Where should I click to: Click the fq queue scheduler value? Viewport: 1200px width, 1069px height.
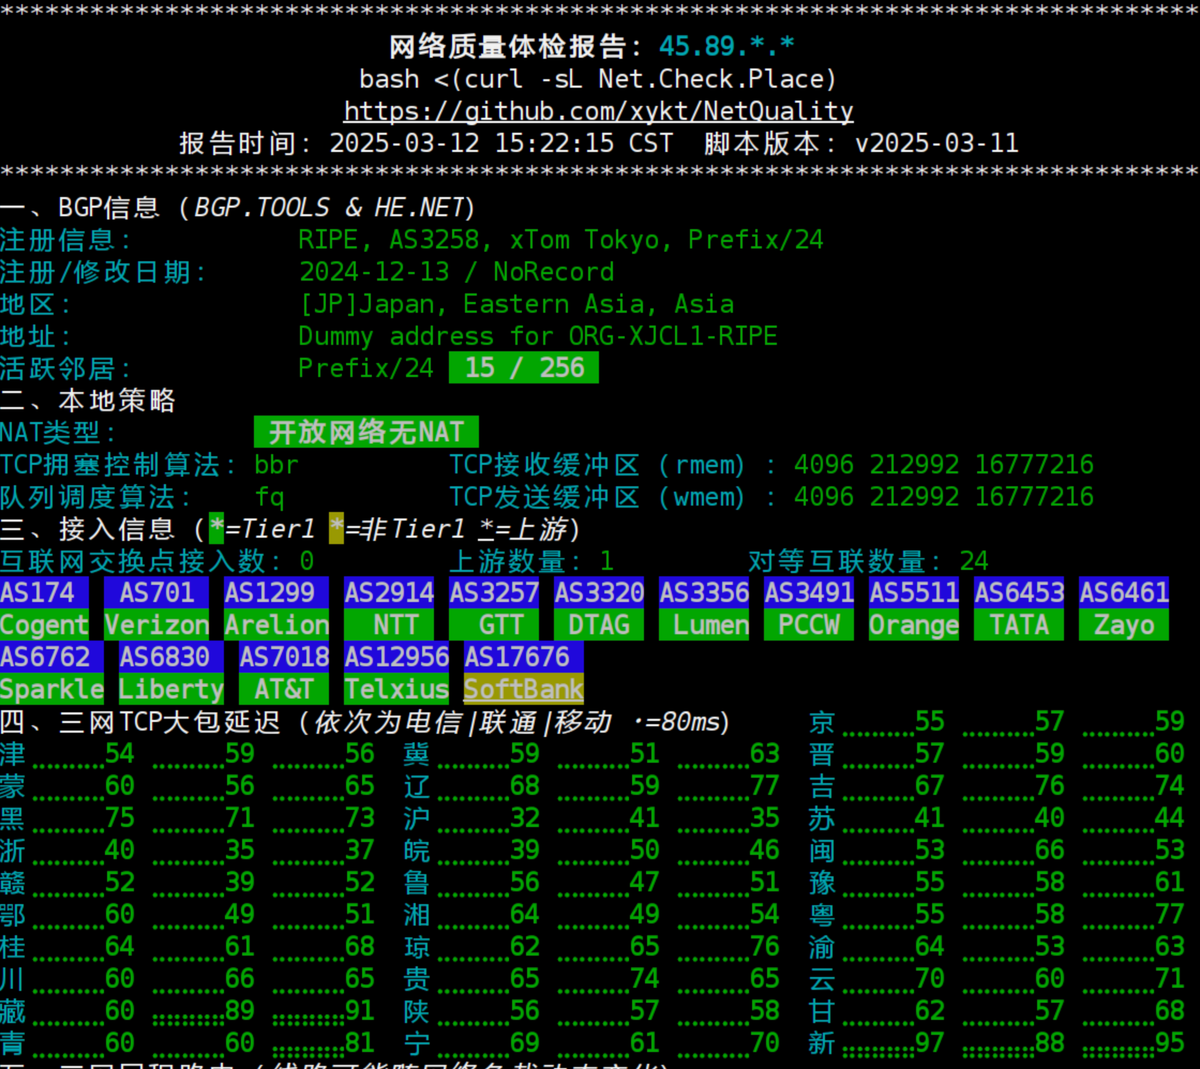pyautogui.click(x=269, y=497)
